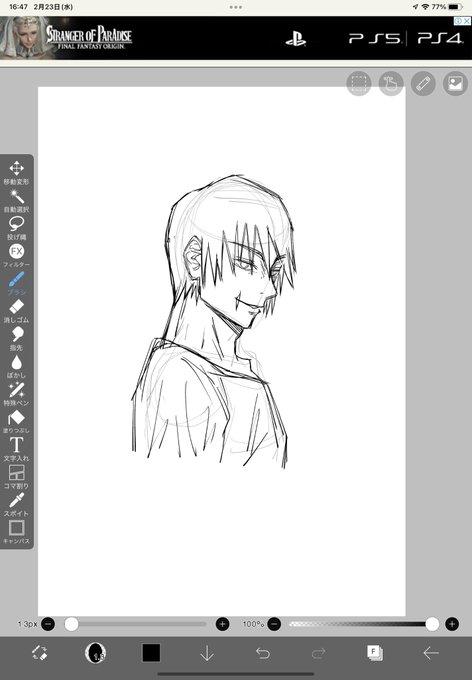The width and height of the screenshot is (472, 680).
Task: Tap the PS5 logo in ad
Action: 375,38
